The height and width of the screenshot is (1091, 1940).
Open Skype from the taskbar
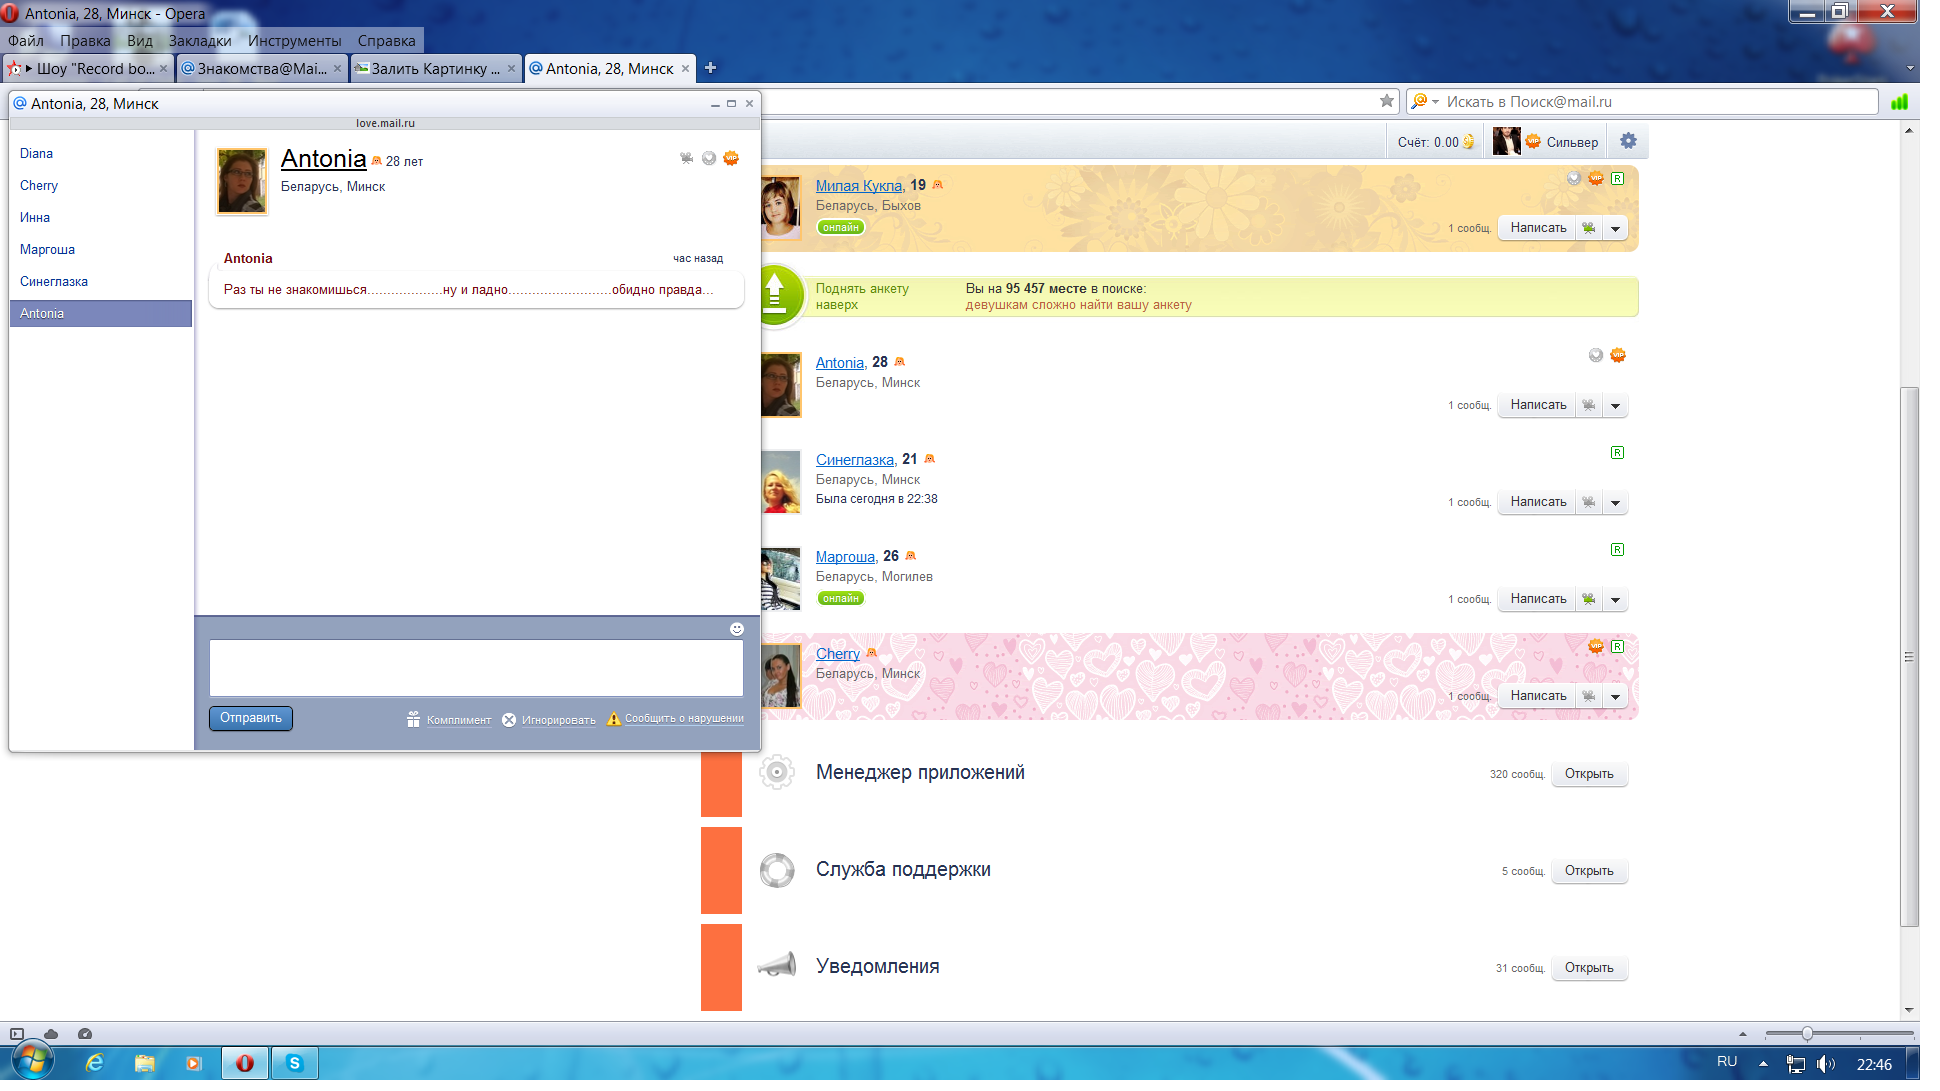click(294, 1063)
